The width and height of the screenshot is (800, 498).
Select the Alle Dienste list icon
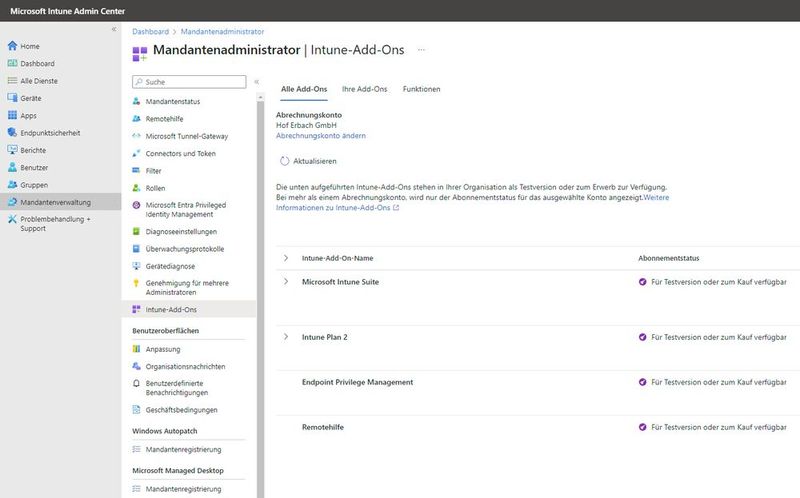click(x=12, y=81)
